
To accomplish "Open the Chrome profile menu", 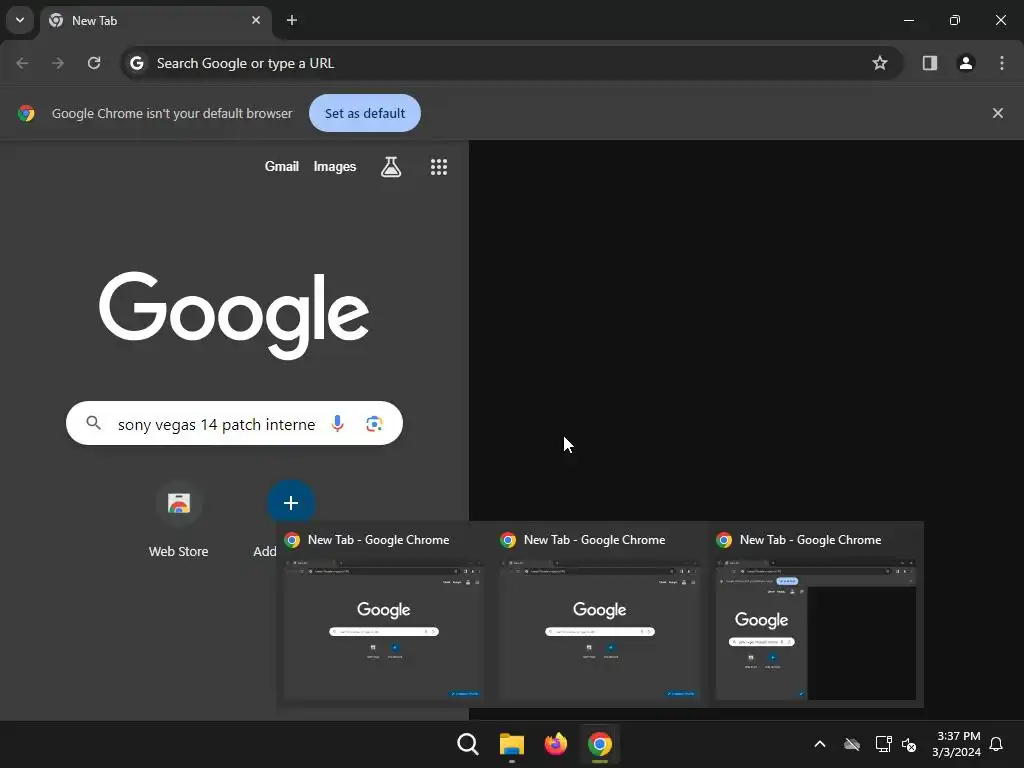I will coord(966,63).
